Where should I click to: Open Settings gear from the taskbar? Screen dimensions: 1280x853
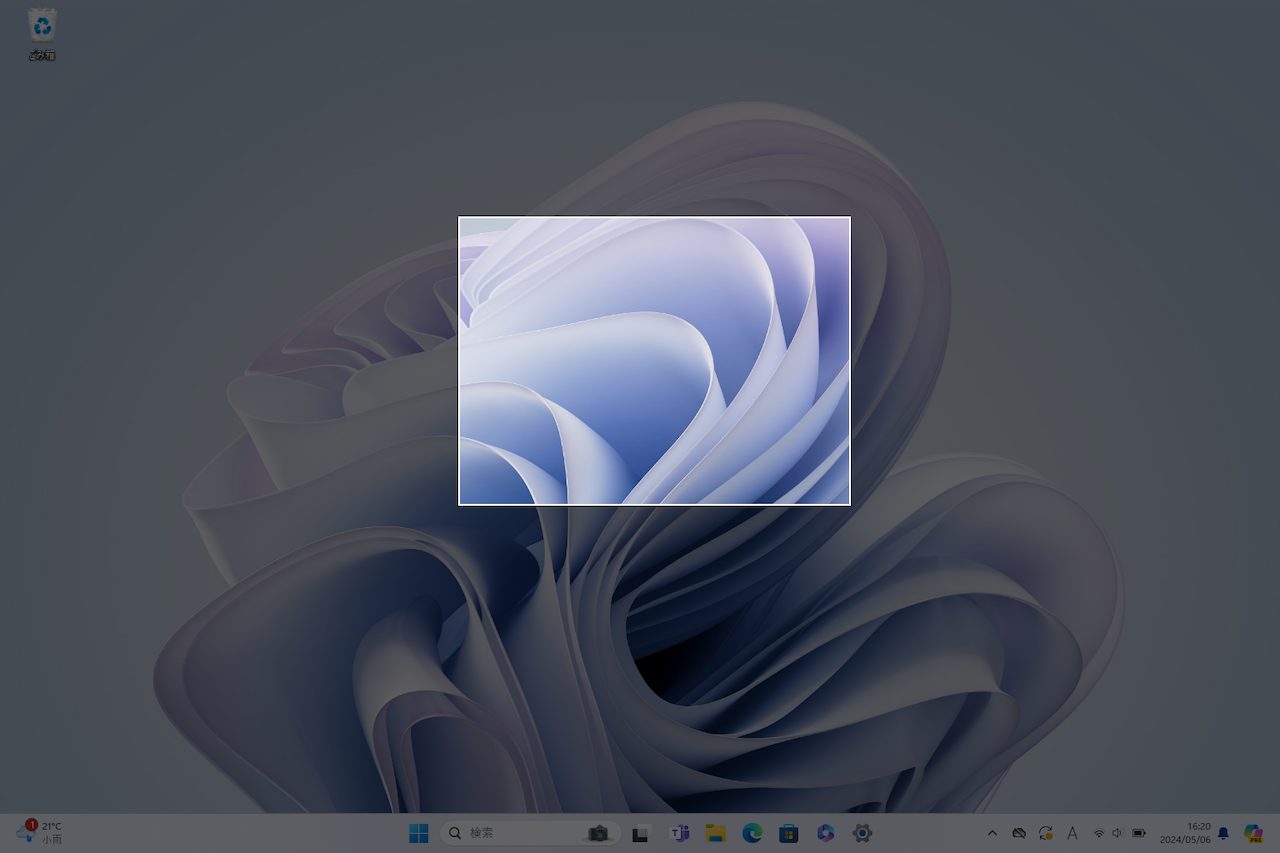point(862,833)
